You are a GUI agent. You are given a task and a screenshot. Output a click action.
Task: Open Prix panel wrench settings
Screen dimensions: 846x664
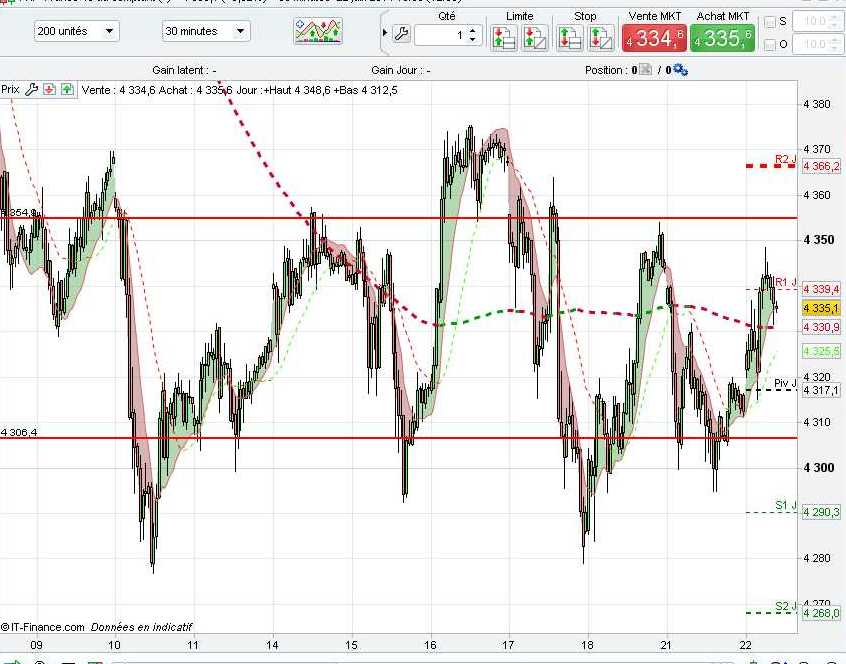[31, 90]
